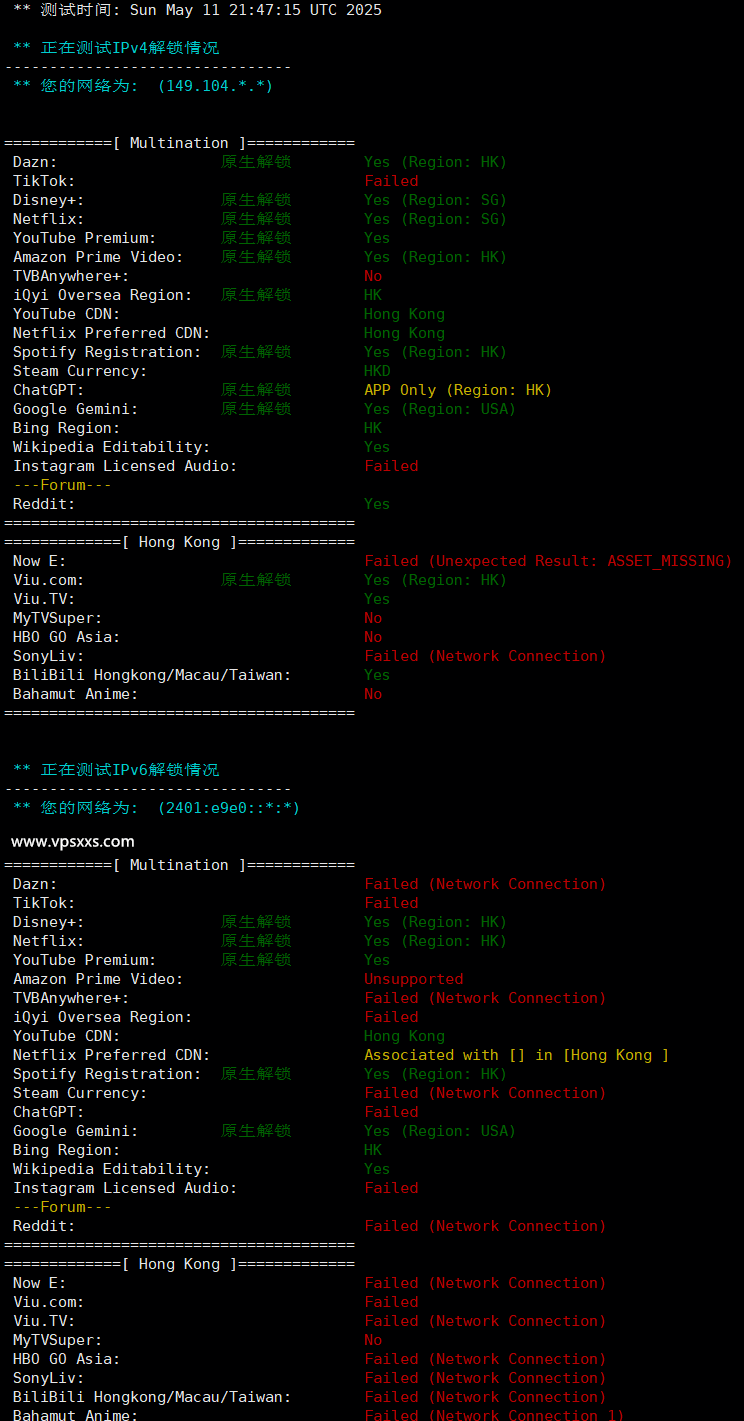Select 'Yes (Region: SG)' beside Netflix in IPv4
Viewport: 744px width, 1421px height.
(x=436, y=219)
